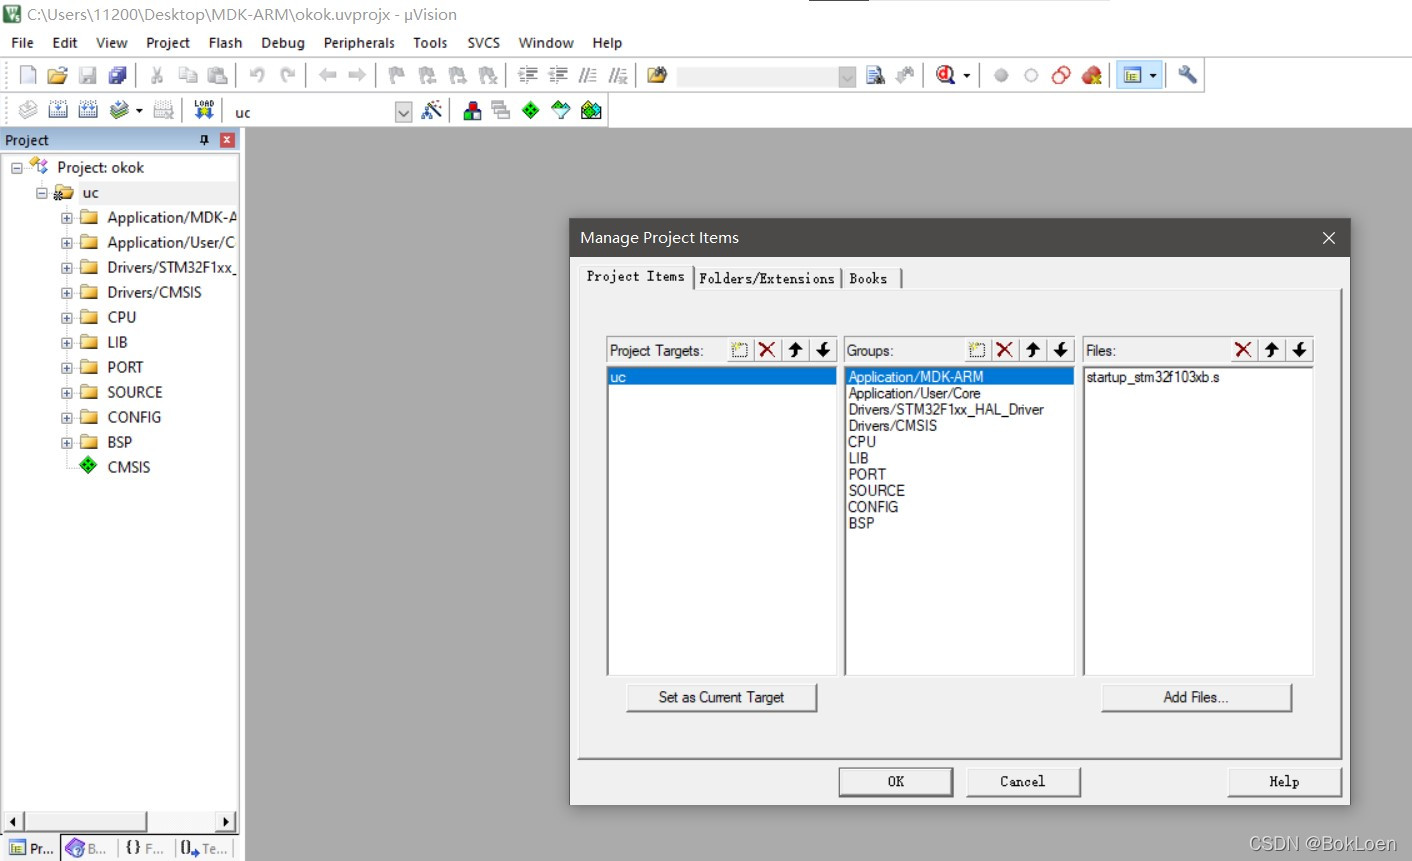Viewport: 1412px width, 861px height.
Task: Click the Manage Project Items colored blocks icon
Action: pos(472,110)
